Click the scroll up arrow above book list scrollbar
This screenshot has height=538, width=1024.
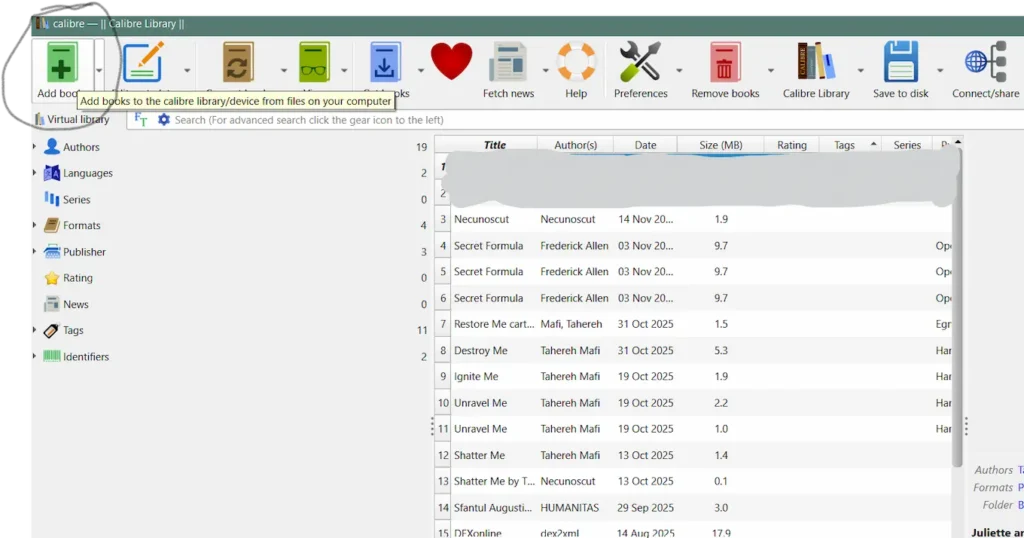coord(957,141)
